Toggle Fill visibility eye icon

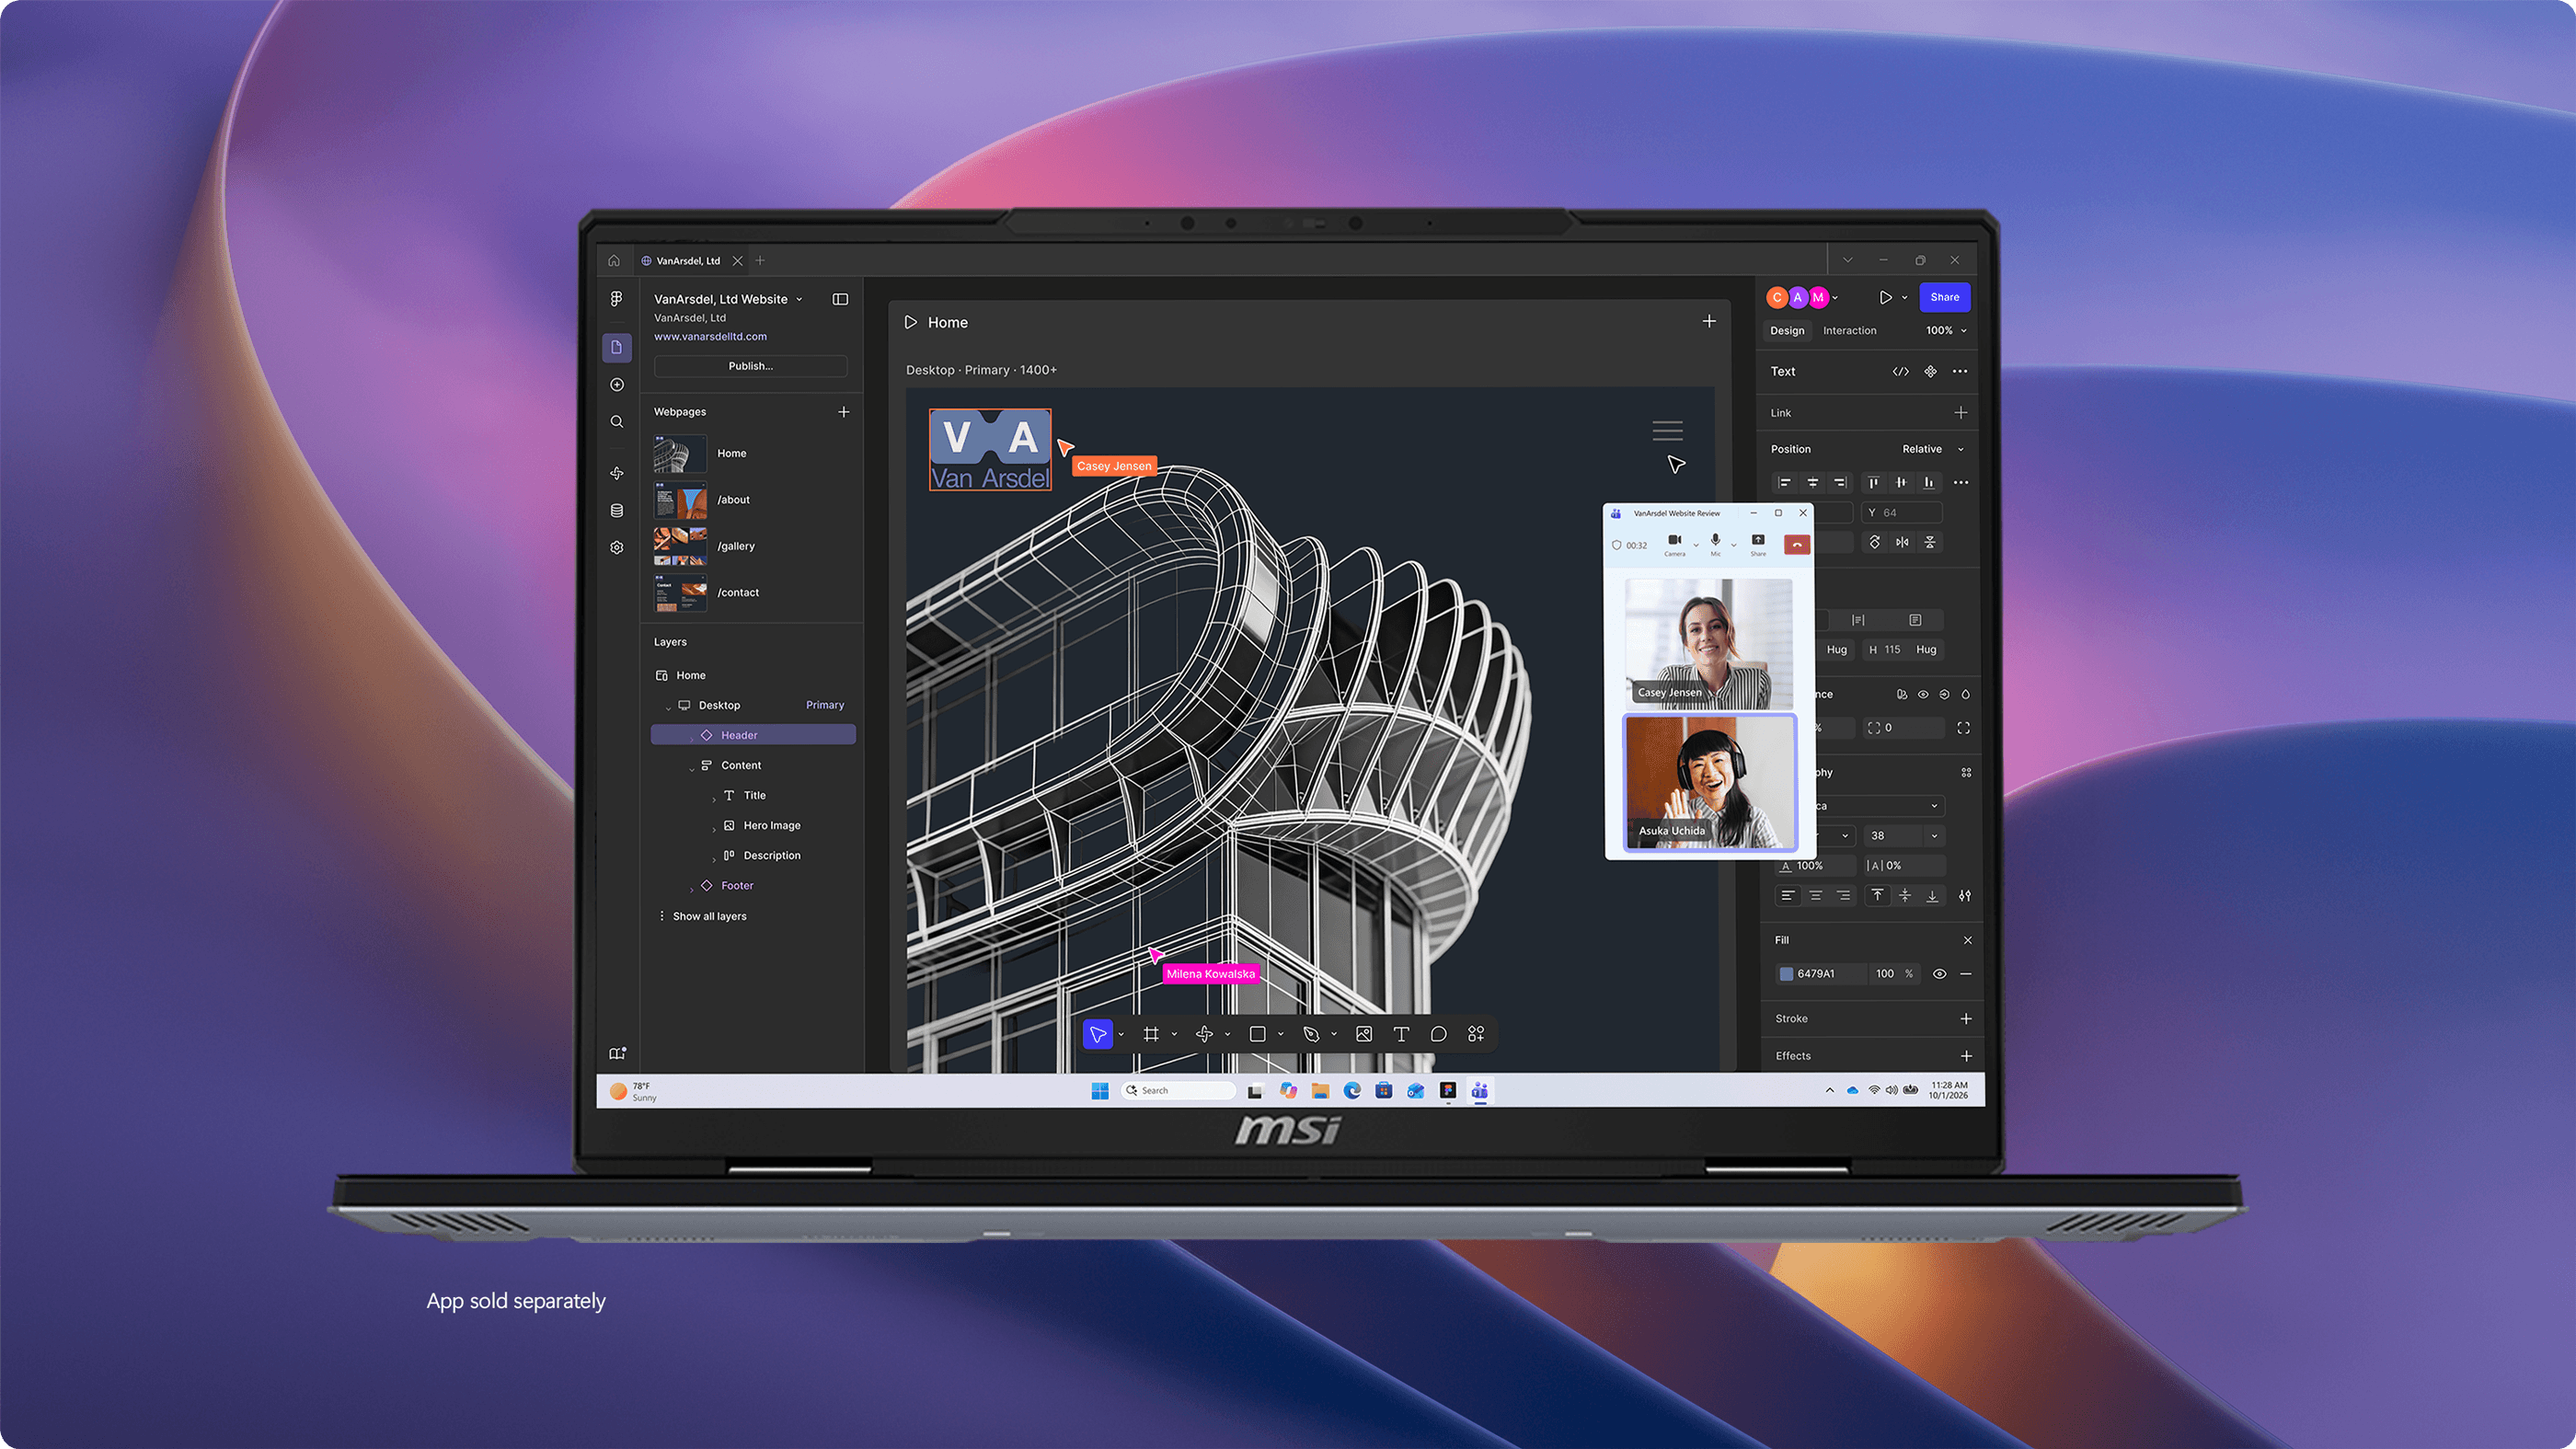[1939, 974]
